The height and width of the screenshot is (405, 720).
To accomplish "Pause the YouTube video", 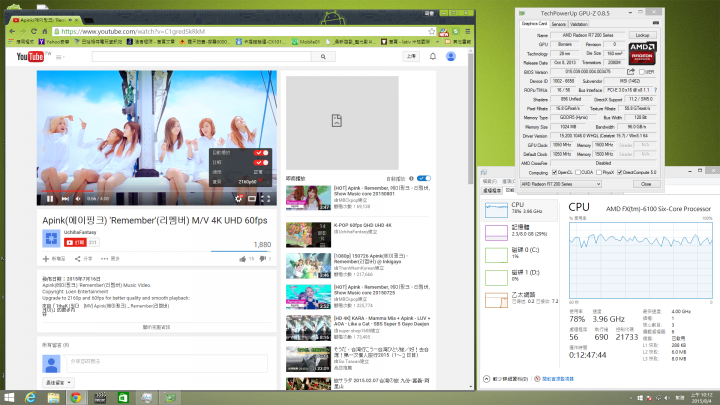I will [50, 199].
